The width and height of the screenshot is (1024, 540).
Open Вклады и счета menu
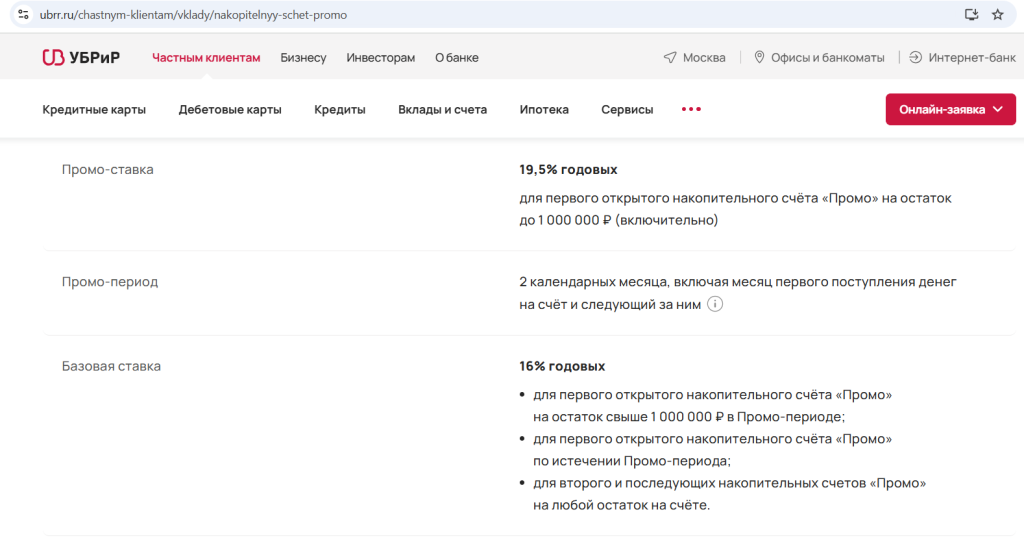tap(443, 110)
